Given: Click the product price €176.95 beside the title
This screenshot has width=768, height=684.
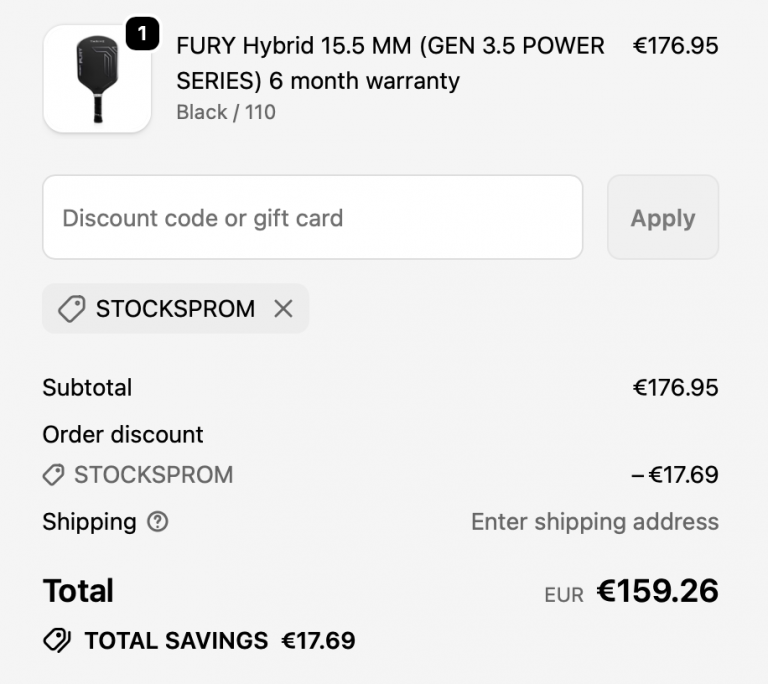Looking at the screenshot, I should [x=675, y=46].
